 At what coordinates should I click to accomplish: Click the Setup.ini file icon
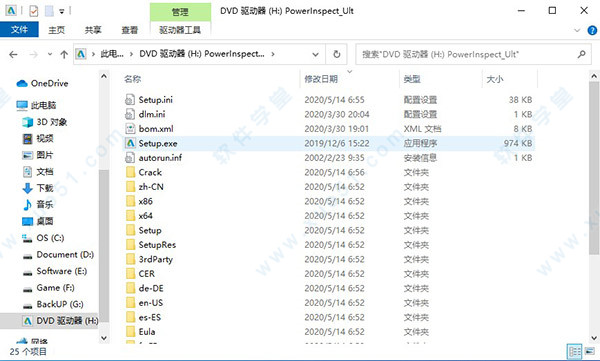tap(130, 100)
